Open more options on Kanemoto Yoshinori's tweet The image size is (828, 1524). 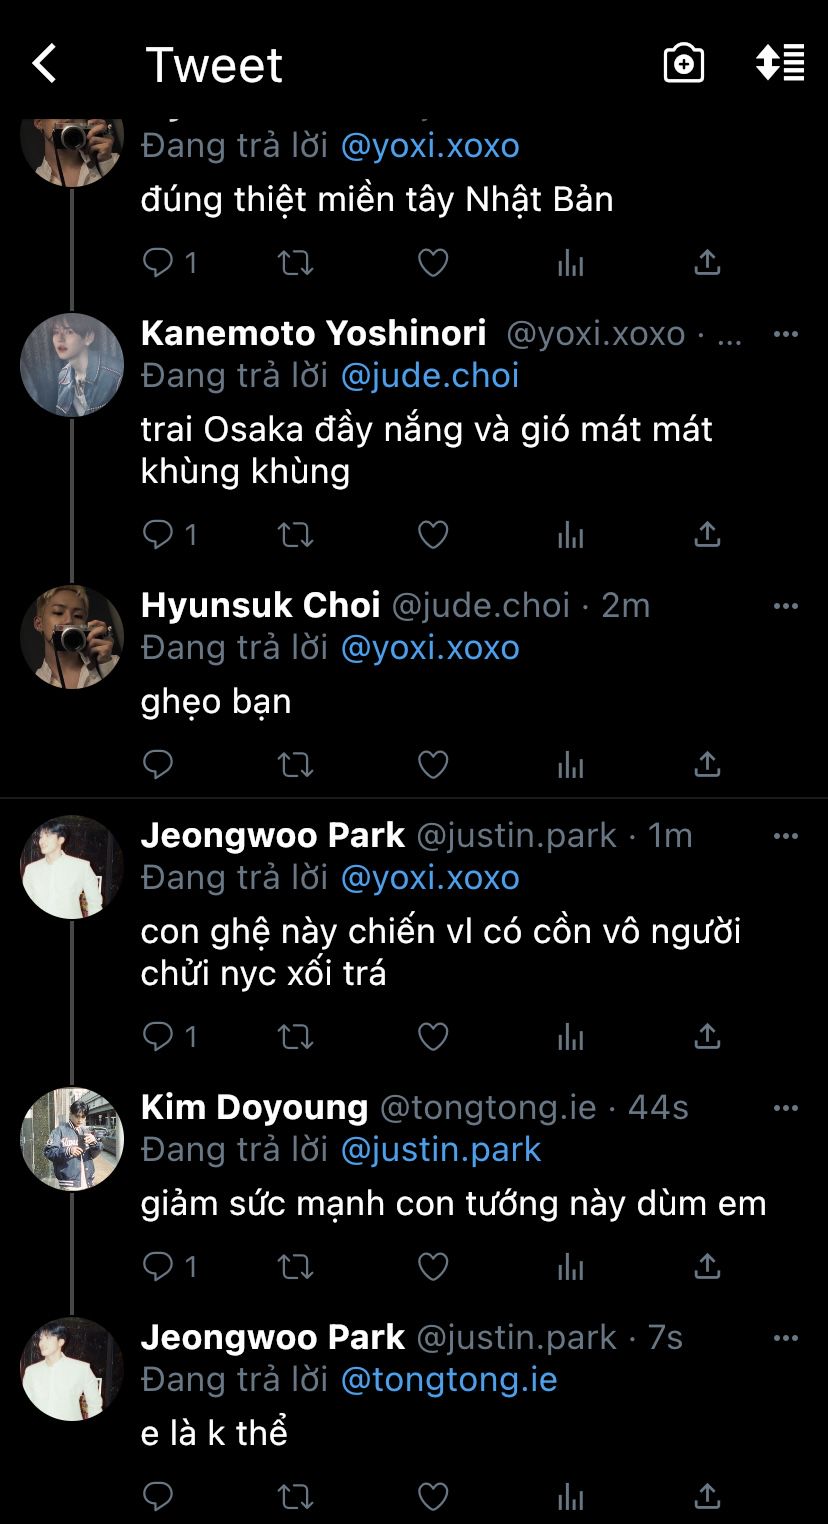[786, 334]
